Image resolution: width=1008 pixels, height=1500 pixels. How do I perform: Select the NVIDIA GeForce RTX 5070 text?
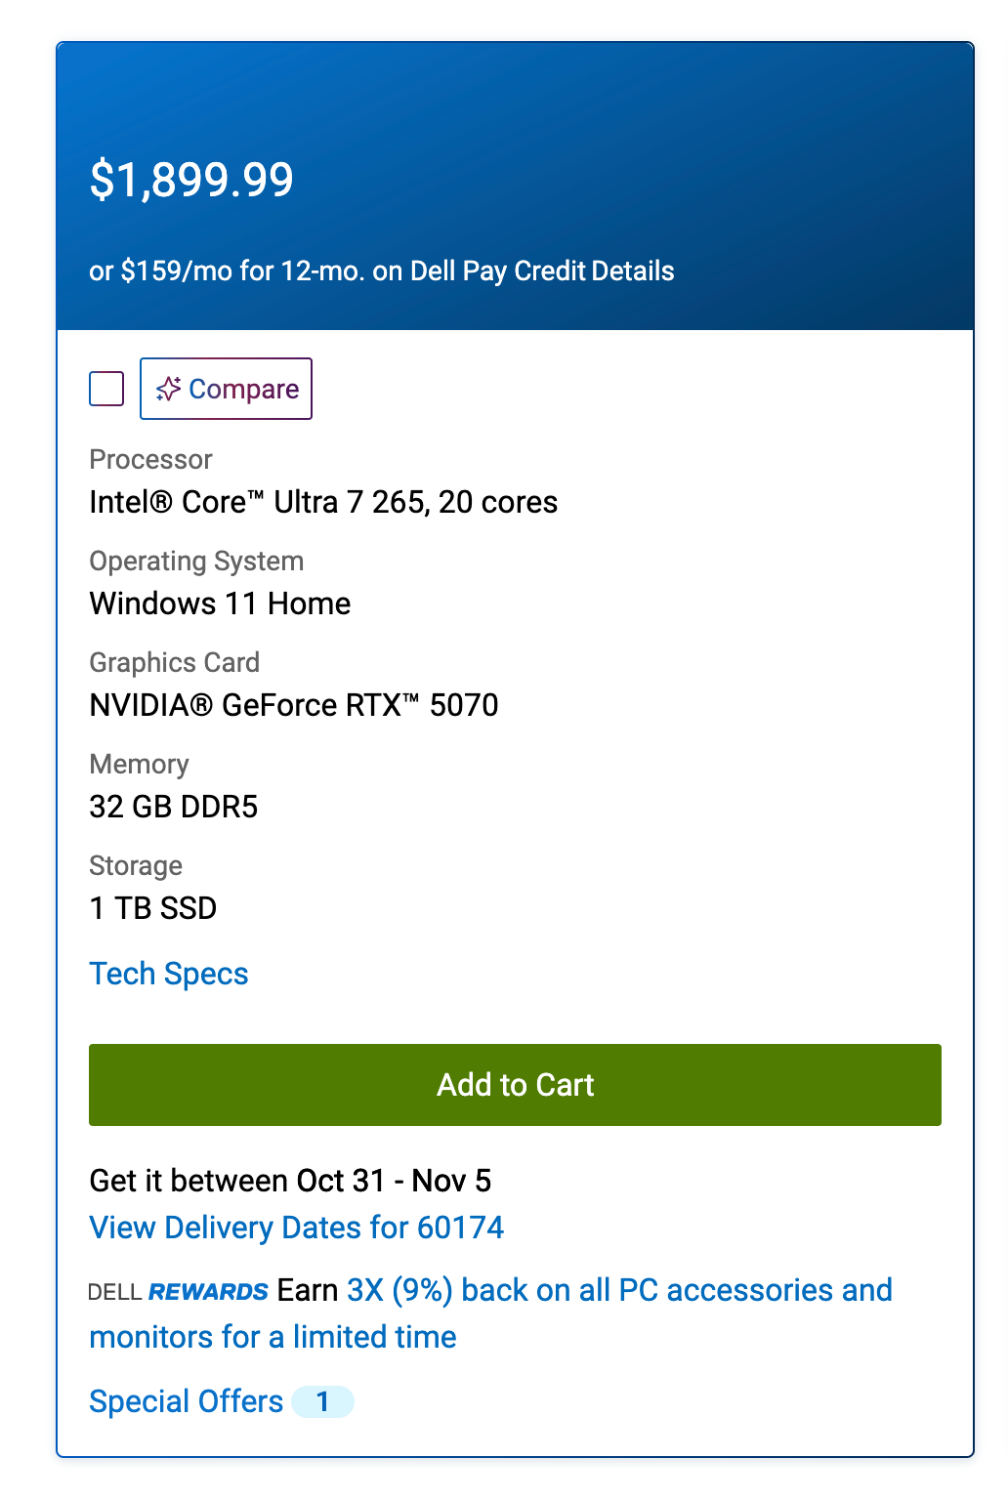point(293,705)
